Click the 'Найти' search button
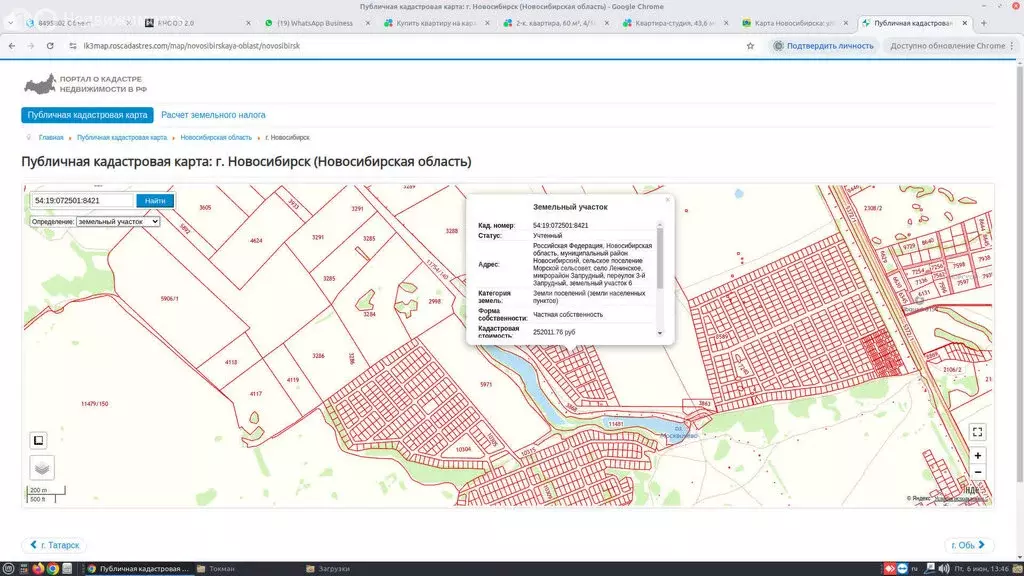 click(x=155, y=200)
